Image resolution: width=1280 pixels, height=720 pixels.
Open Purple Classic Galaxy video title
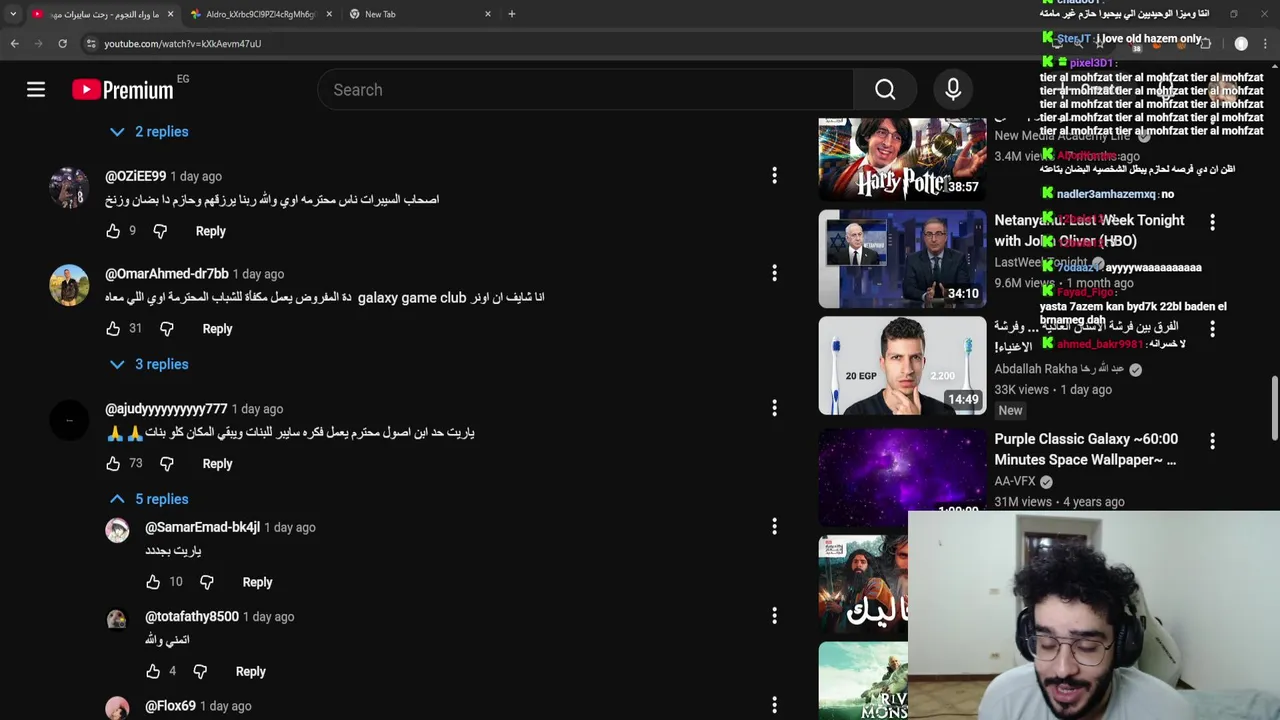click(x=1086, y=449)
